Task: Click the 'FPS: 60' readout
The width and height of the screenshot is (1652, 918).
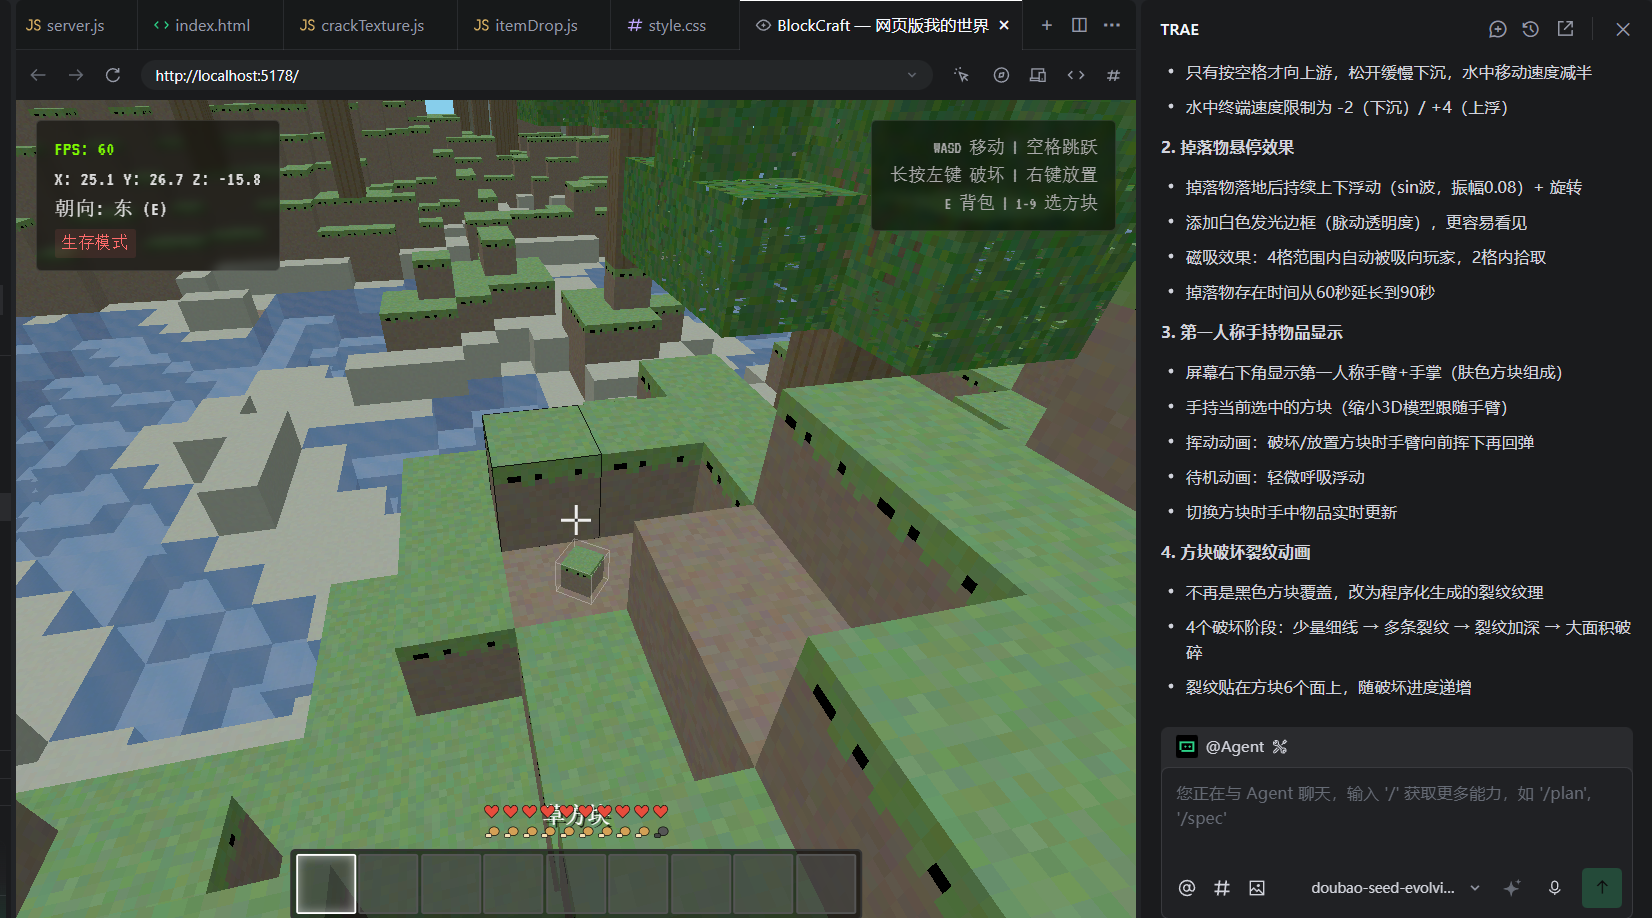Action: tap(84, 150)
